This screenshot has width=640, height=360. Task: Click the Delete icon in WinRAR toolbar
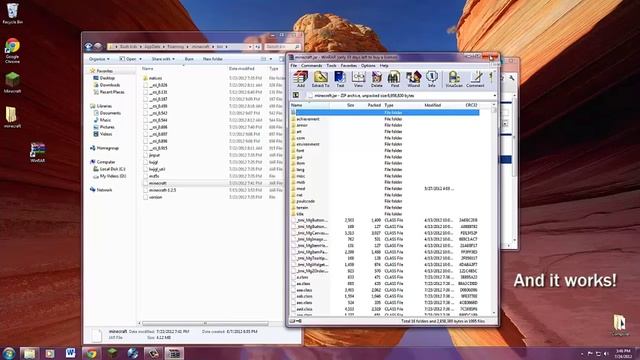(376, 79)
